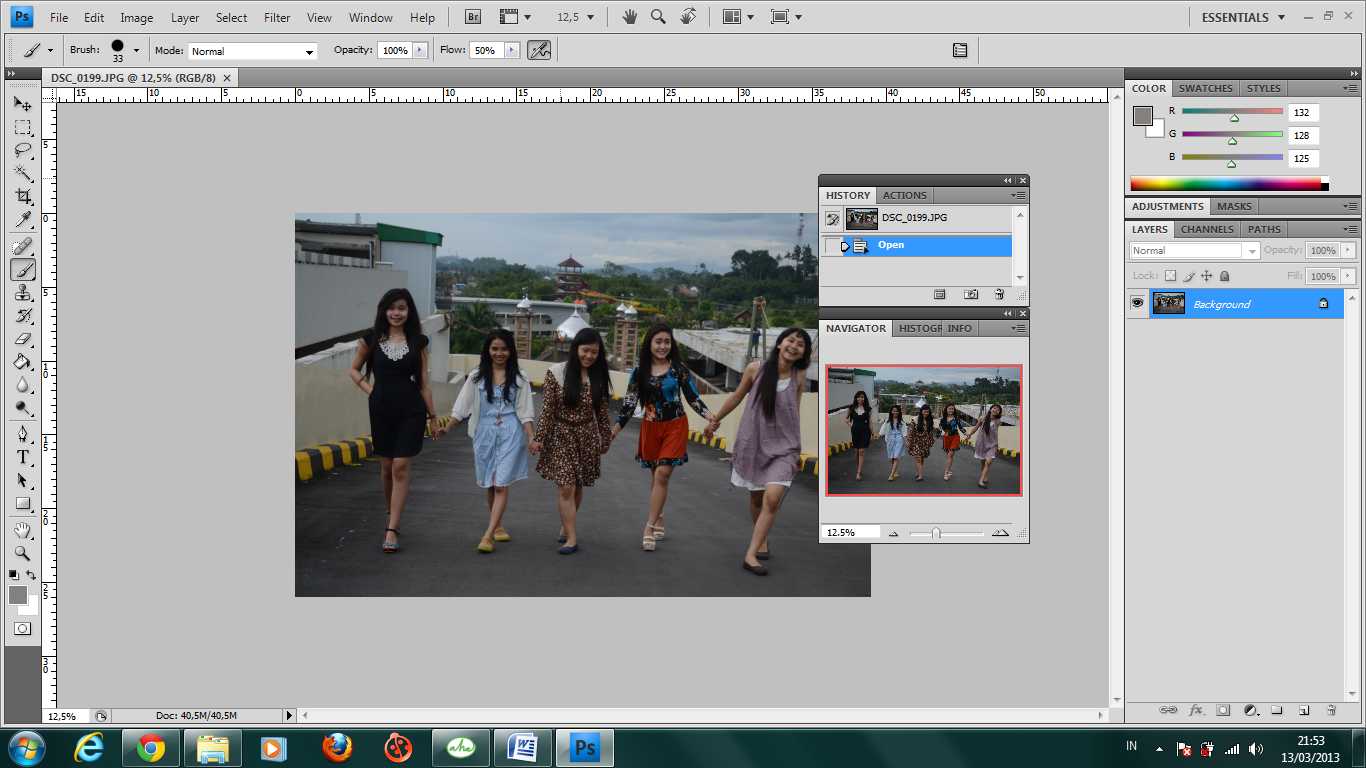Image resolution: width=1366 pixels, height=768 pixels.
Task: Select the Rectangle shape tool
Action: tap(22, 503)
